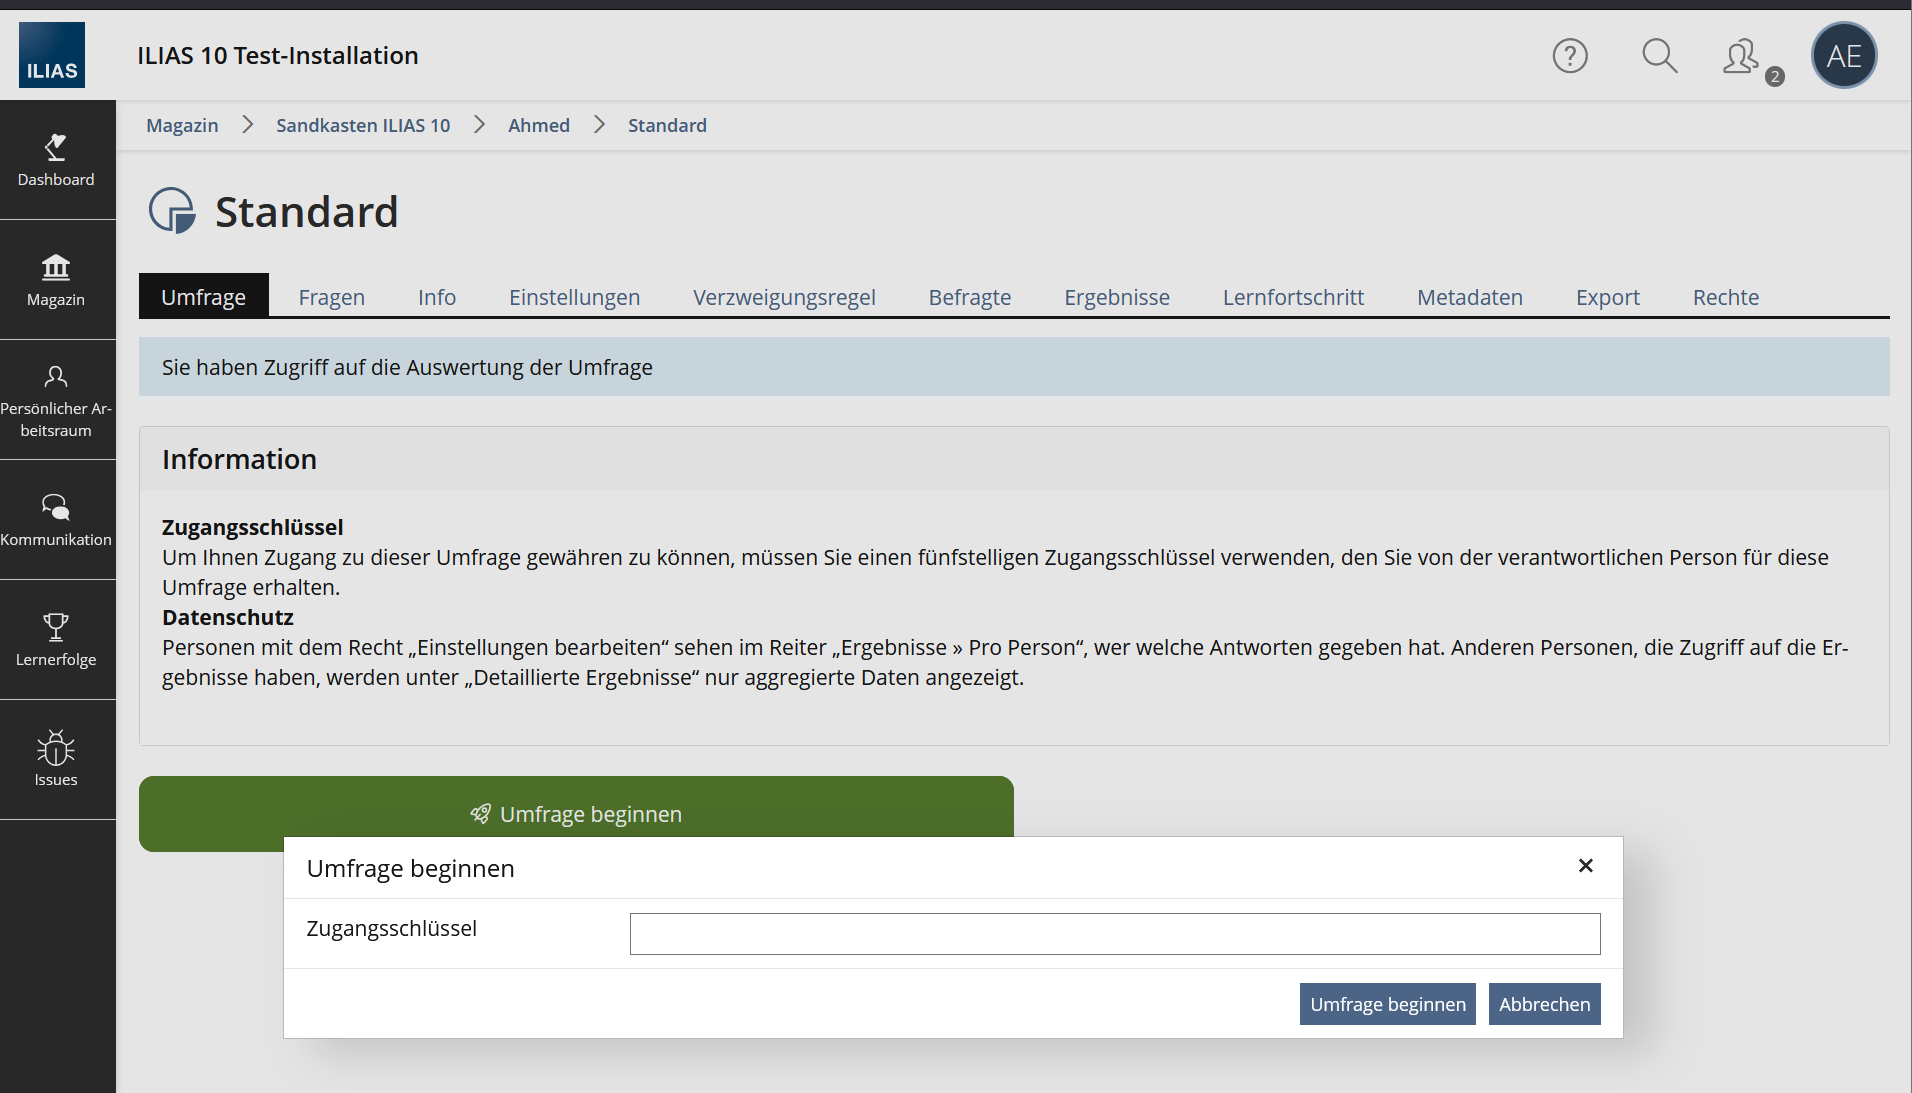The width and height of the screenshot is (1912, 1093).
Task: Switch to the Fragen tab
Action: [331, 297]
